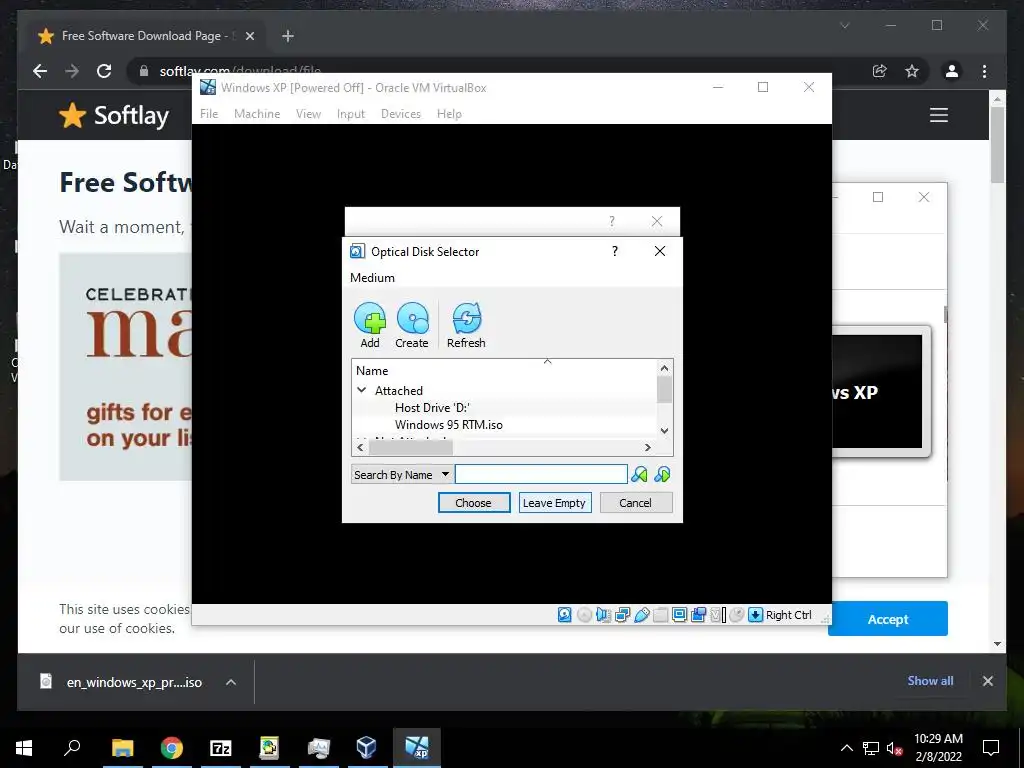Open the Softlay hamburger menu

click(938, 115)
